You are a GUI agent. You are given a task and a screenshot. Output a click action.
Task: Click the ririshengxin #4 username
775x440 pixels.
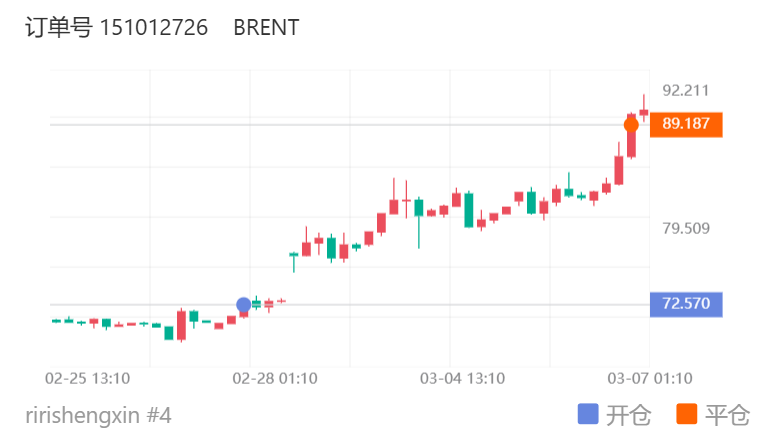coord(99,414)
